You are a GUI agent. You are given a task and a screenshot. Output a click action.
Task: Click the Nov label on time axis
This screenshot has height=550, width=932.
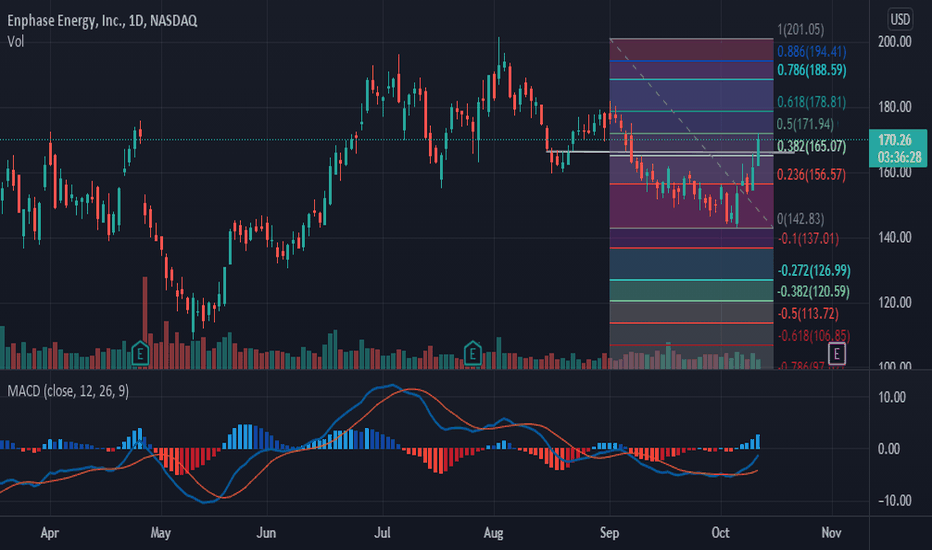coord(831,533)
